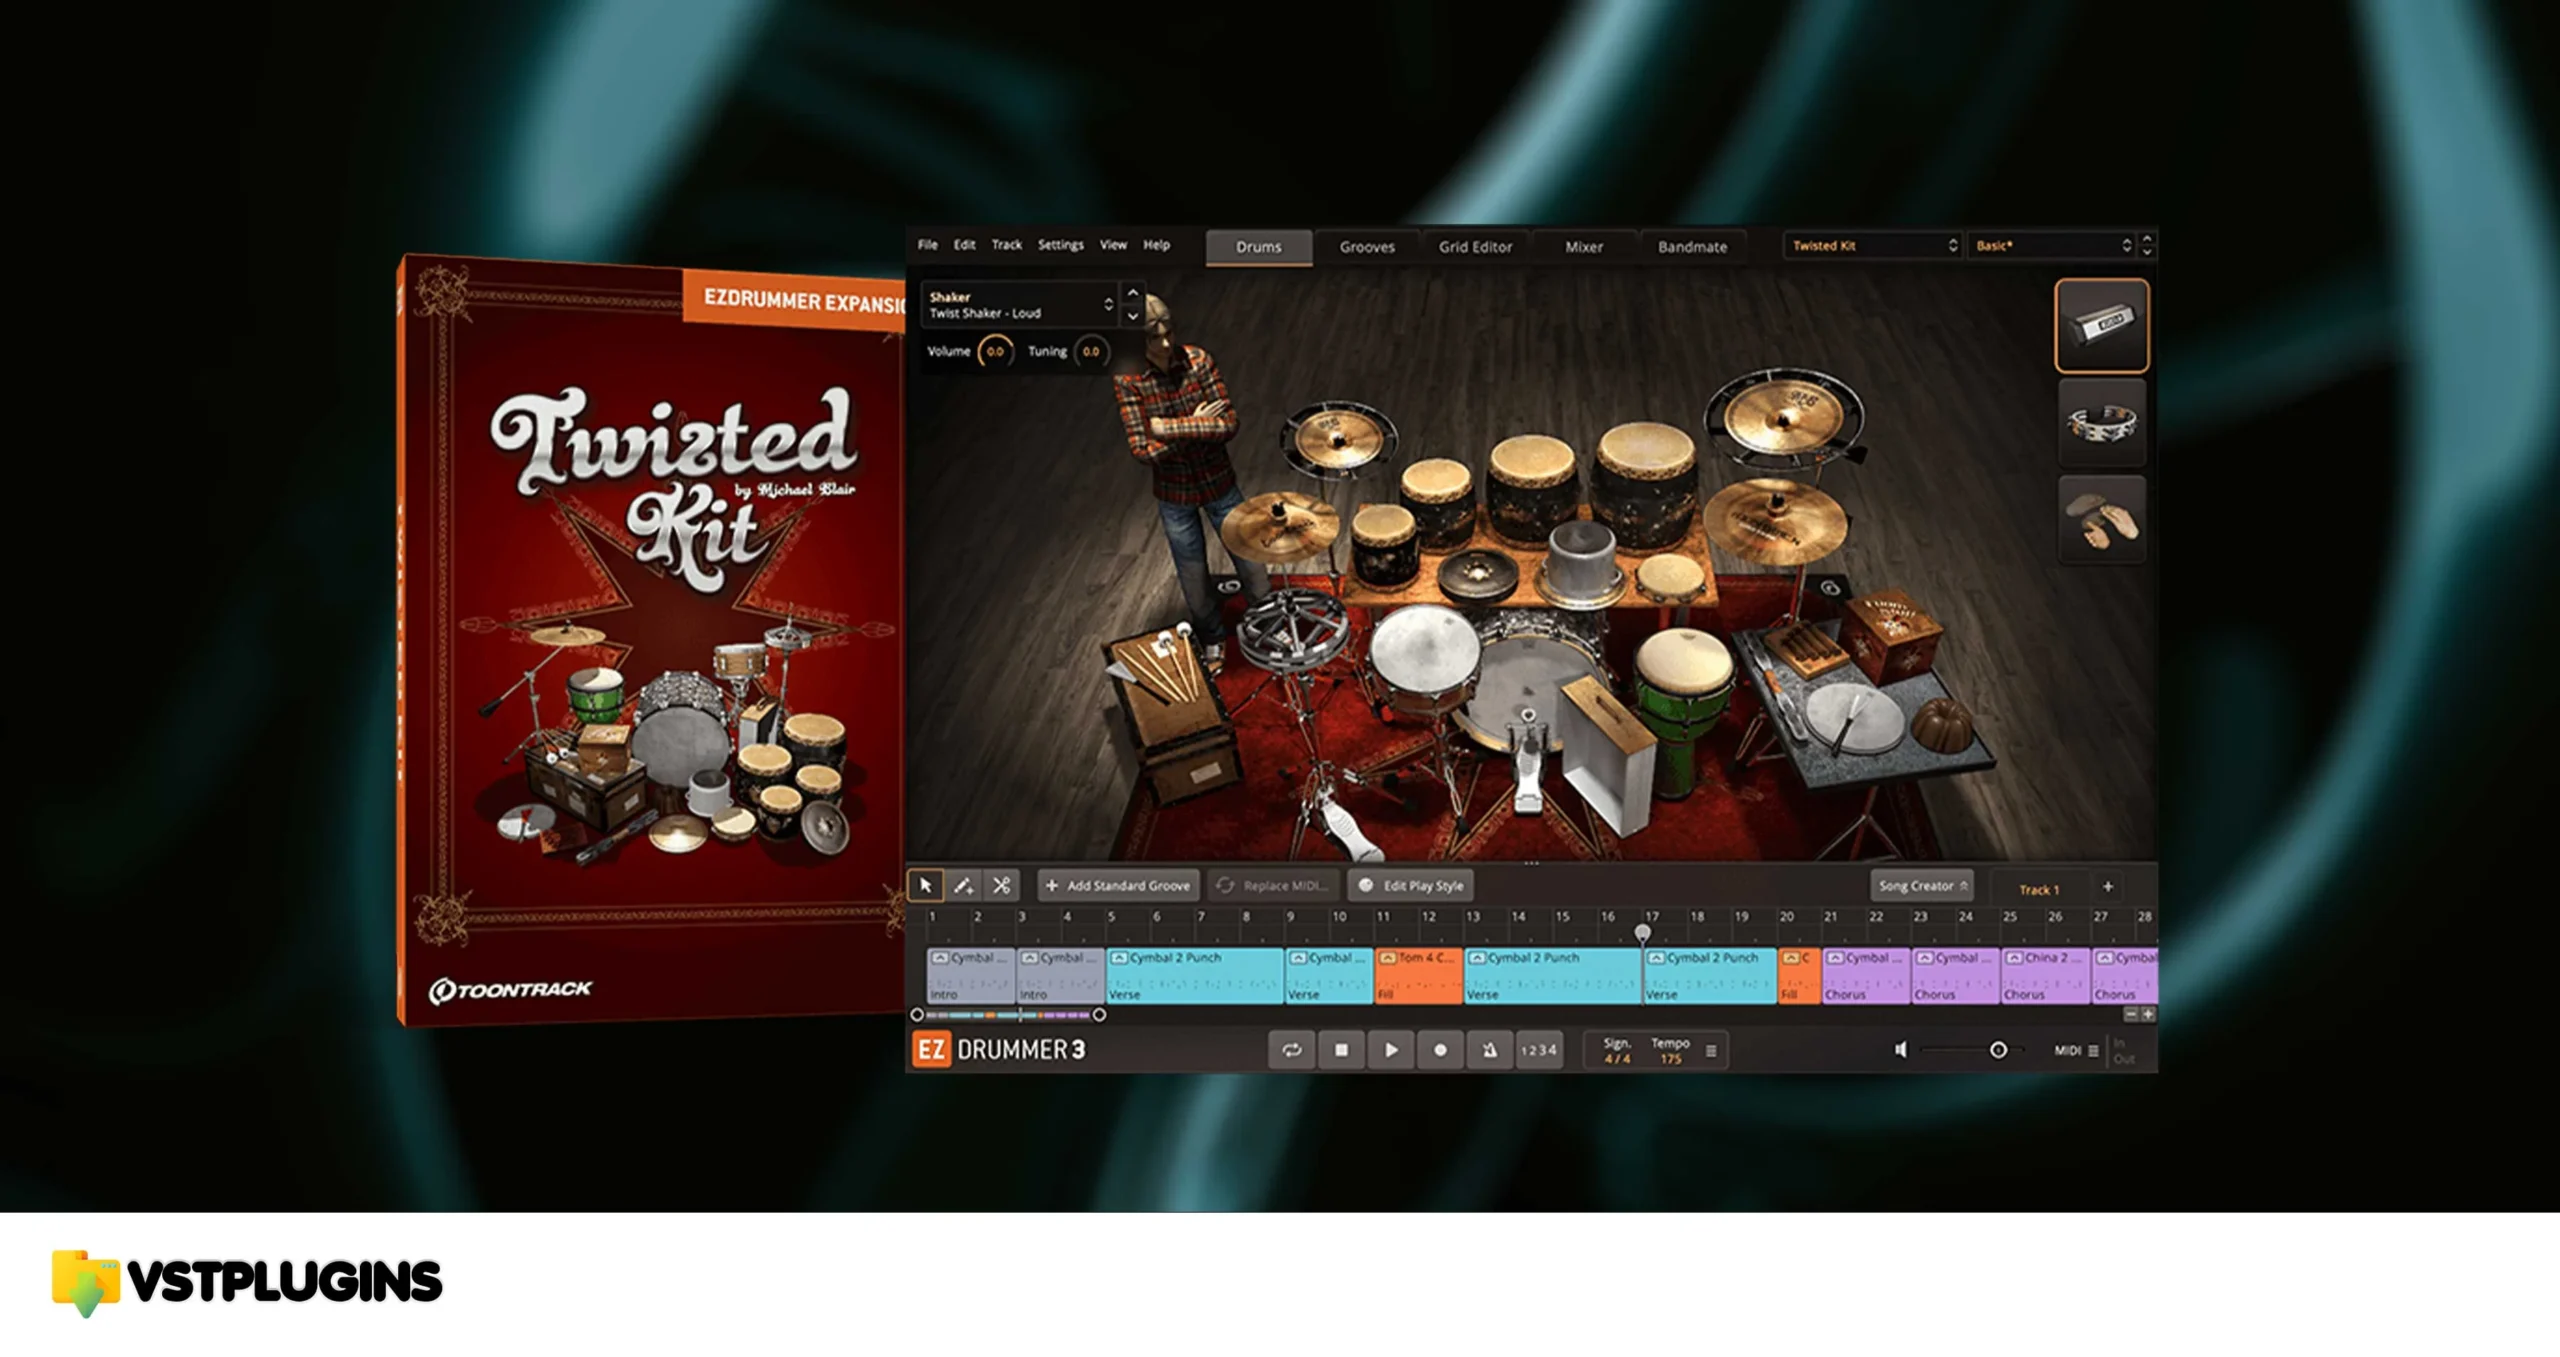
Task: Open the Track menu
Action: (x=1007, y=245)
